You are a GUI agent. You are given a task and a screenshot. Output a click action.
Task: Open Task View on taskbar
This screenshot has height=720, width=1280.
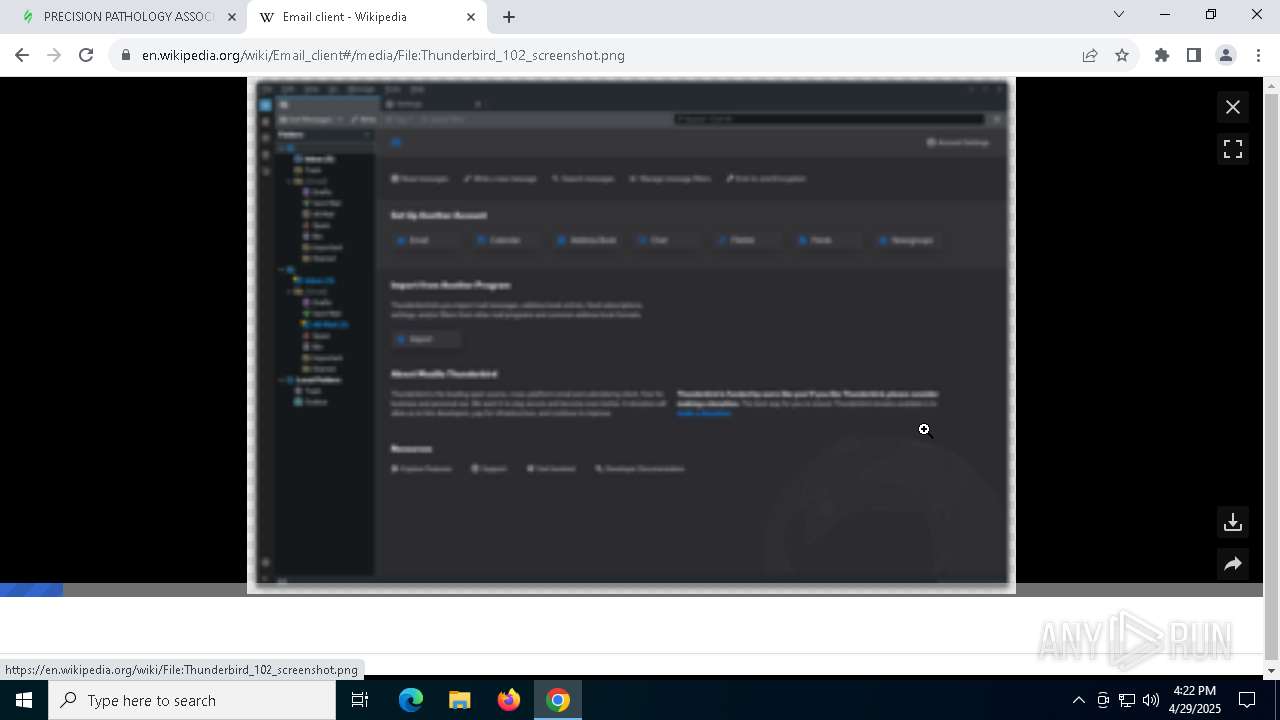pos(360,700)
